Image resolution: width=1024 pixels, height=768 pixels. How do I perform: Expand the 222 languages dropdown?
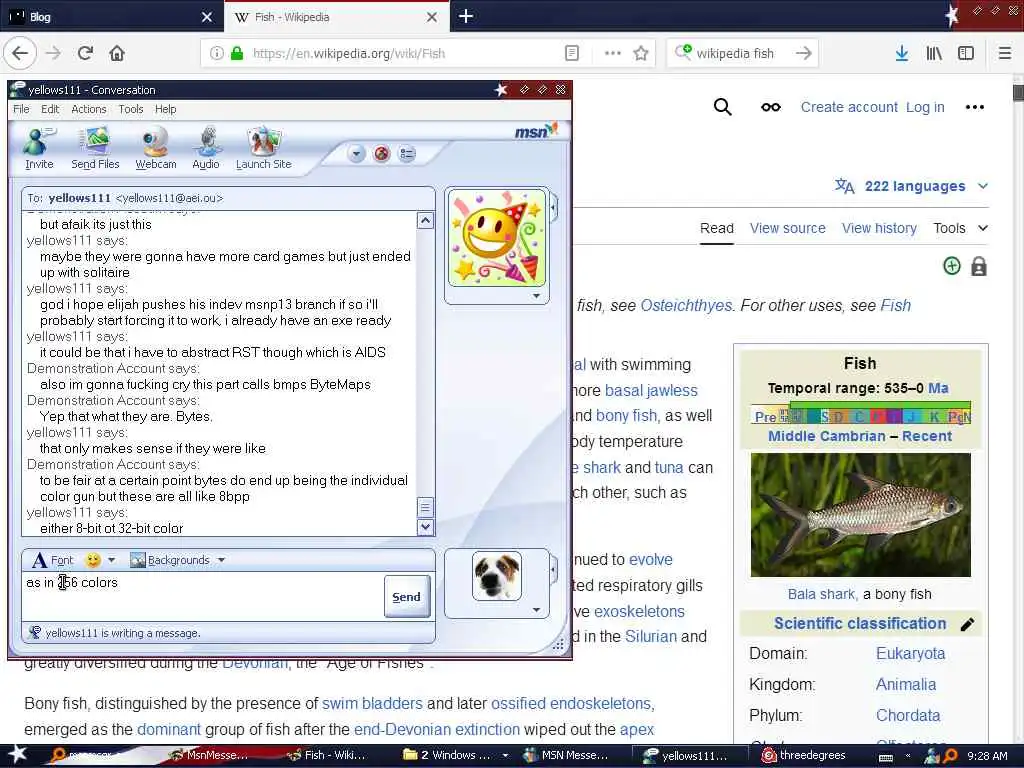(911, 186)
